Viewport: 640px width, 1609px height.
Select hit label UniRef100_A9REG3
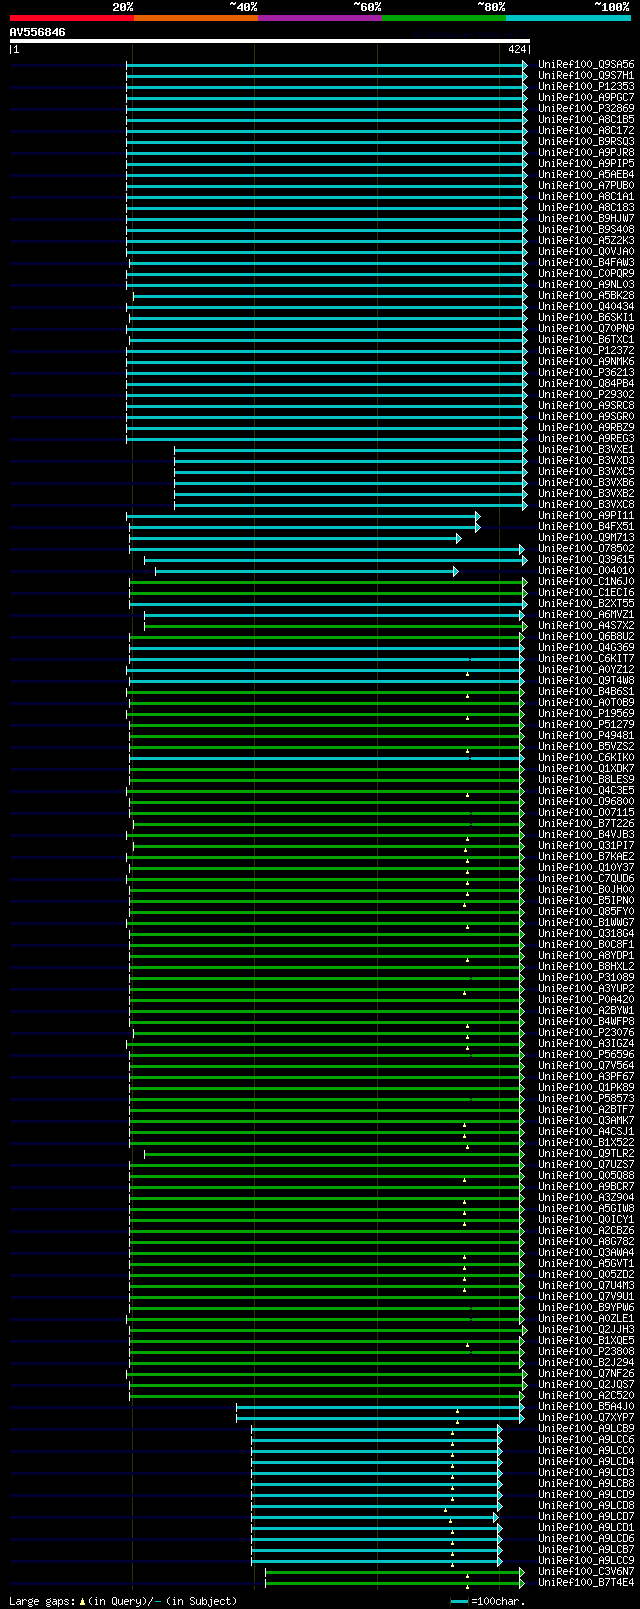pyautogui.click(x=586, y=439)
